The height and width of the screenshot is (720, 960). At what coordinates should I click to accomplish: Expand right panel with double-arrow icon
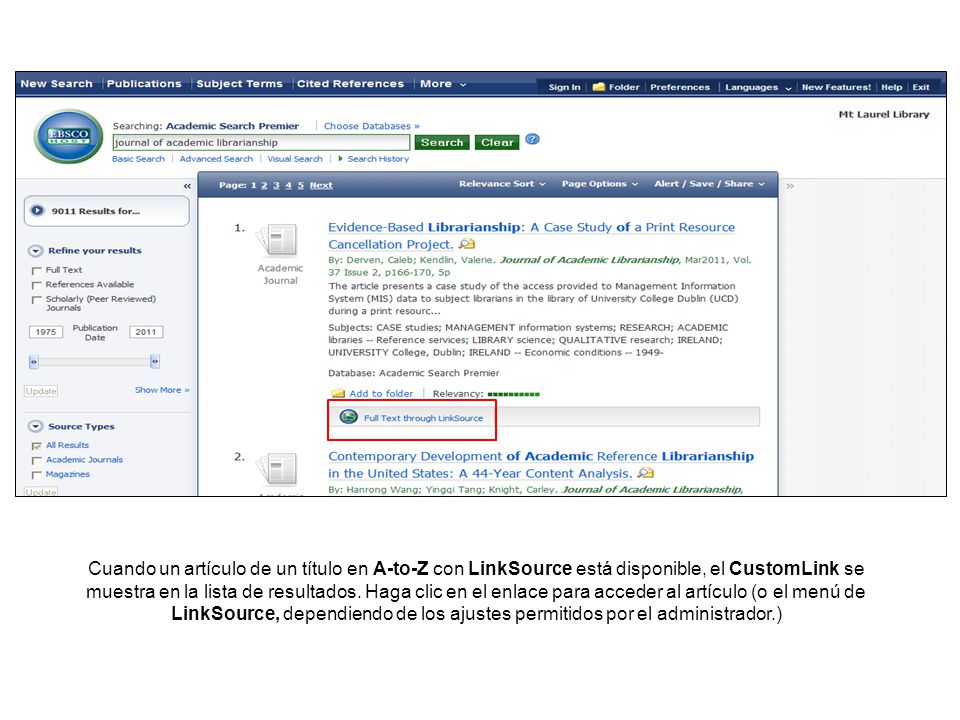[x=790, y=186]
